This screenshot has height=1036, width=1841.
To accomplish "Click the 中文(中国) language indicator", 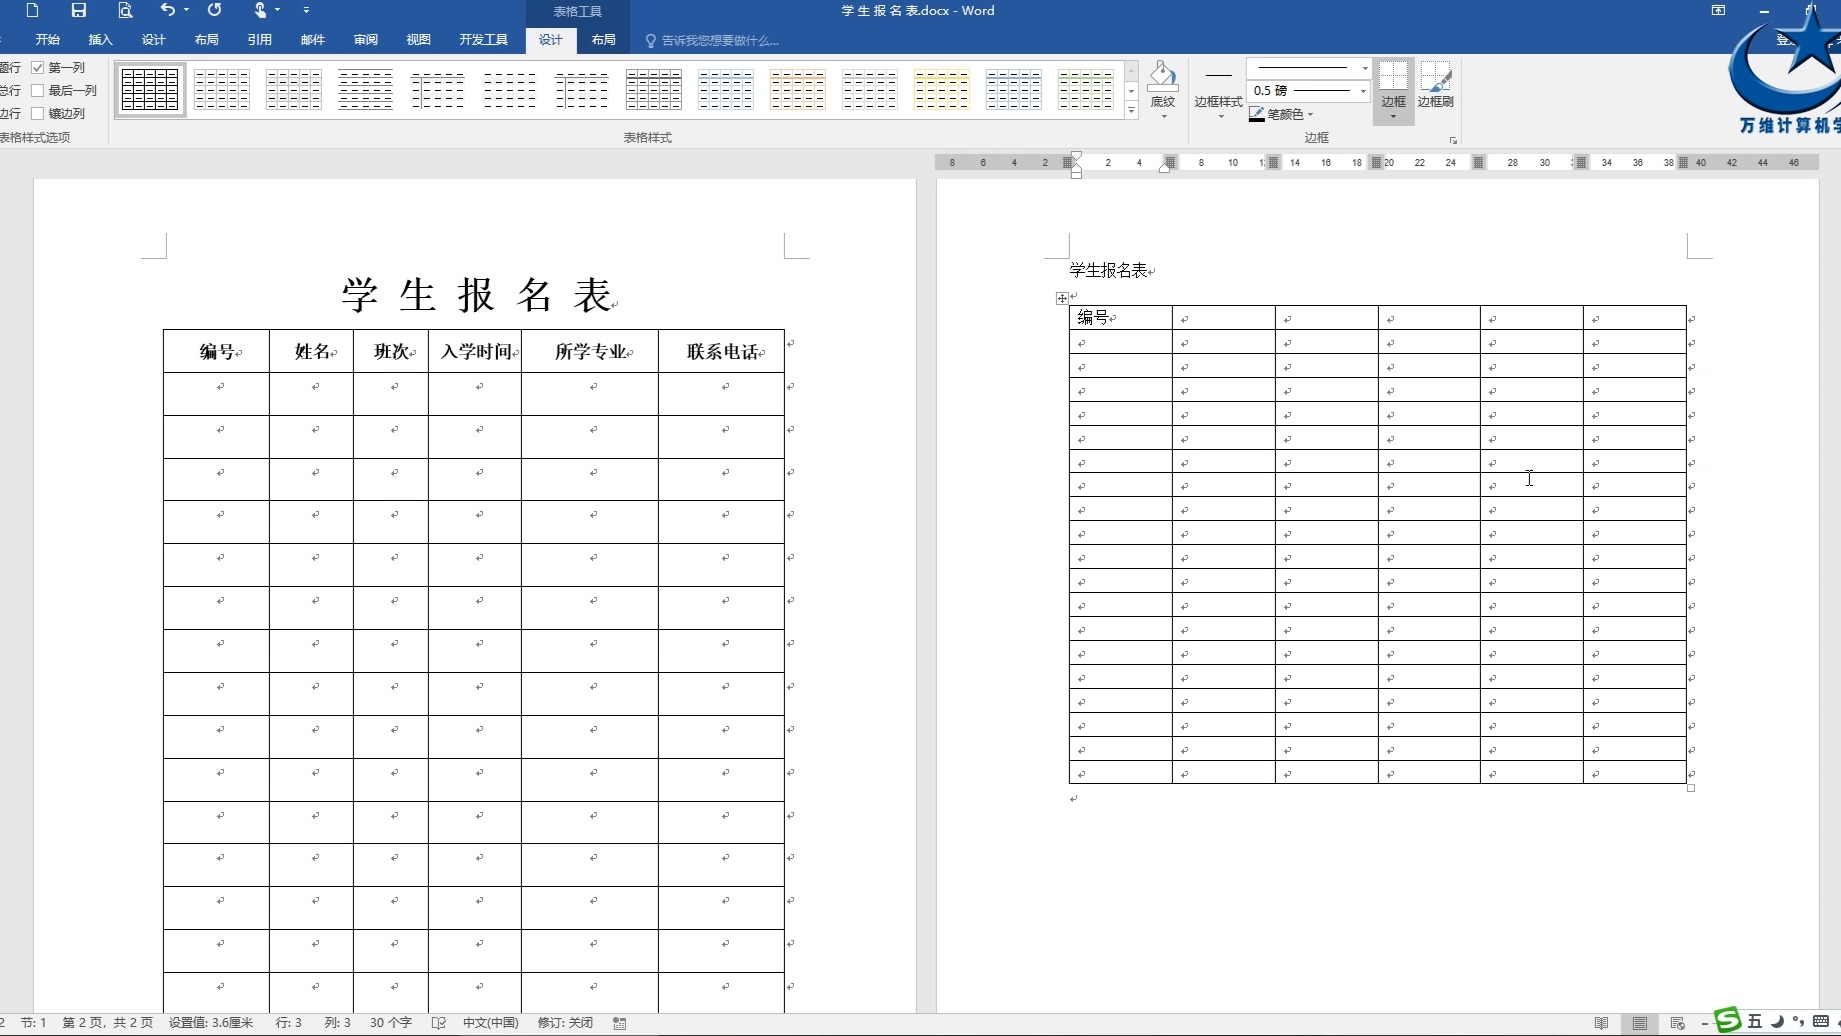I will (x=490, y=1023).
